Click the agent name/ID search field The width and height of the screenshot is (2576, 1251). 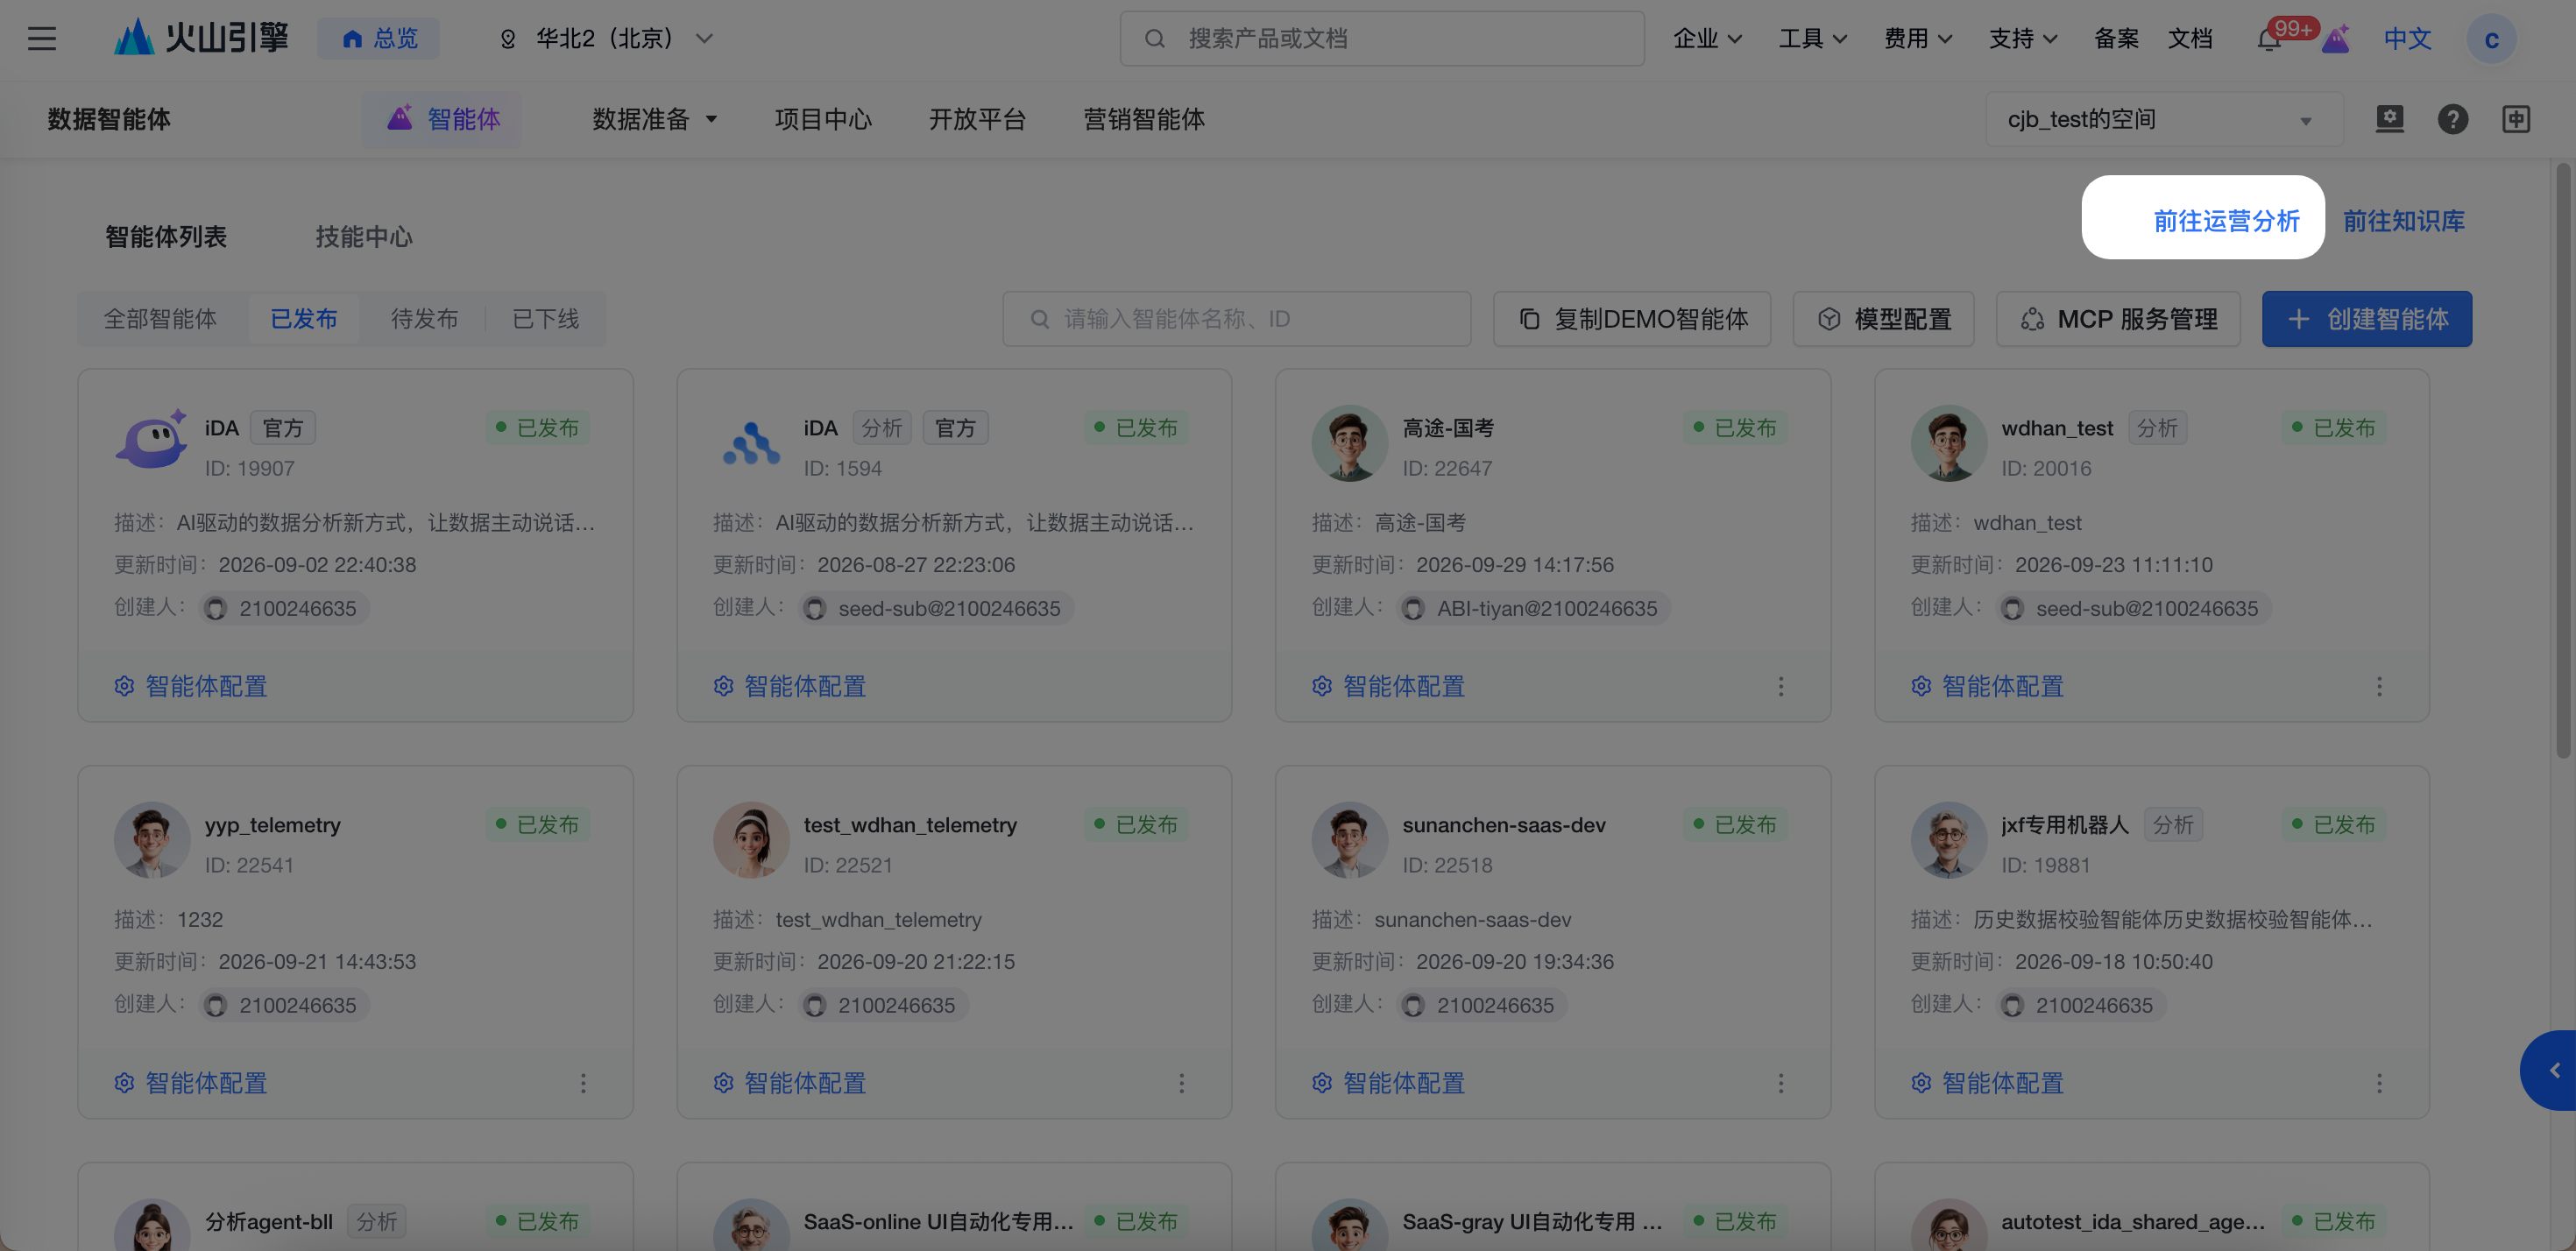pos(1236,319)
